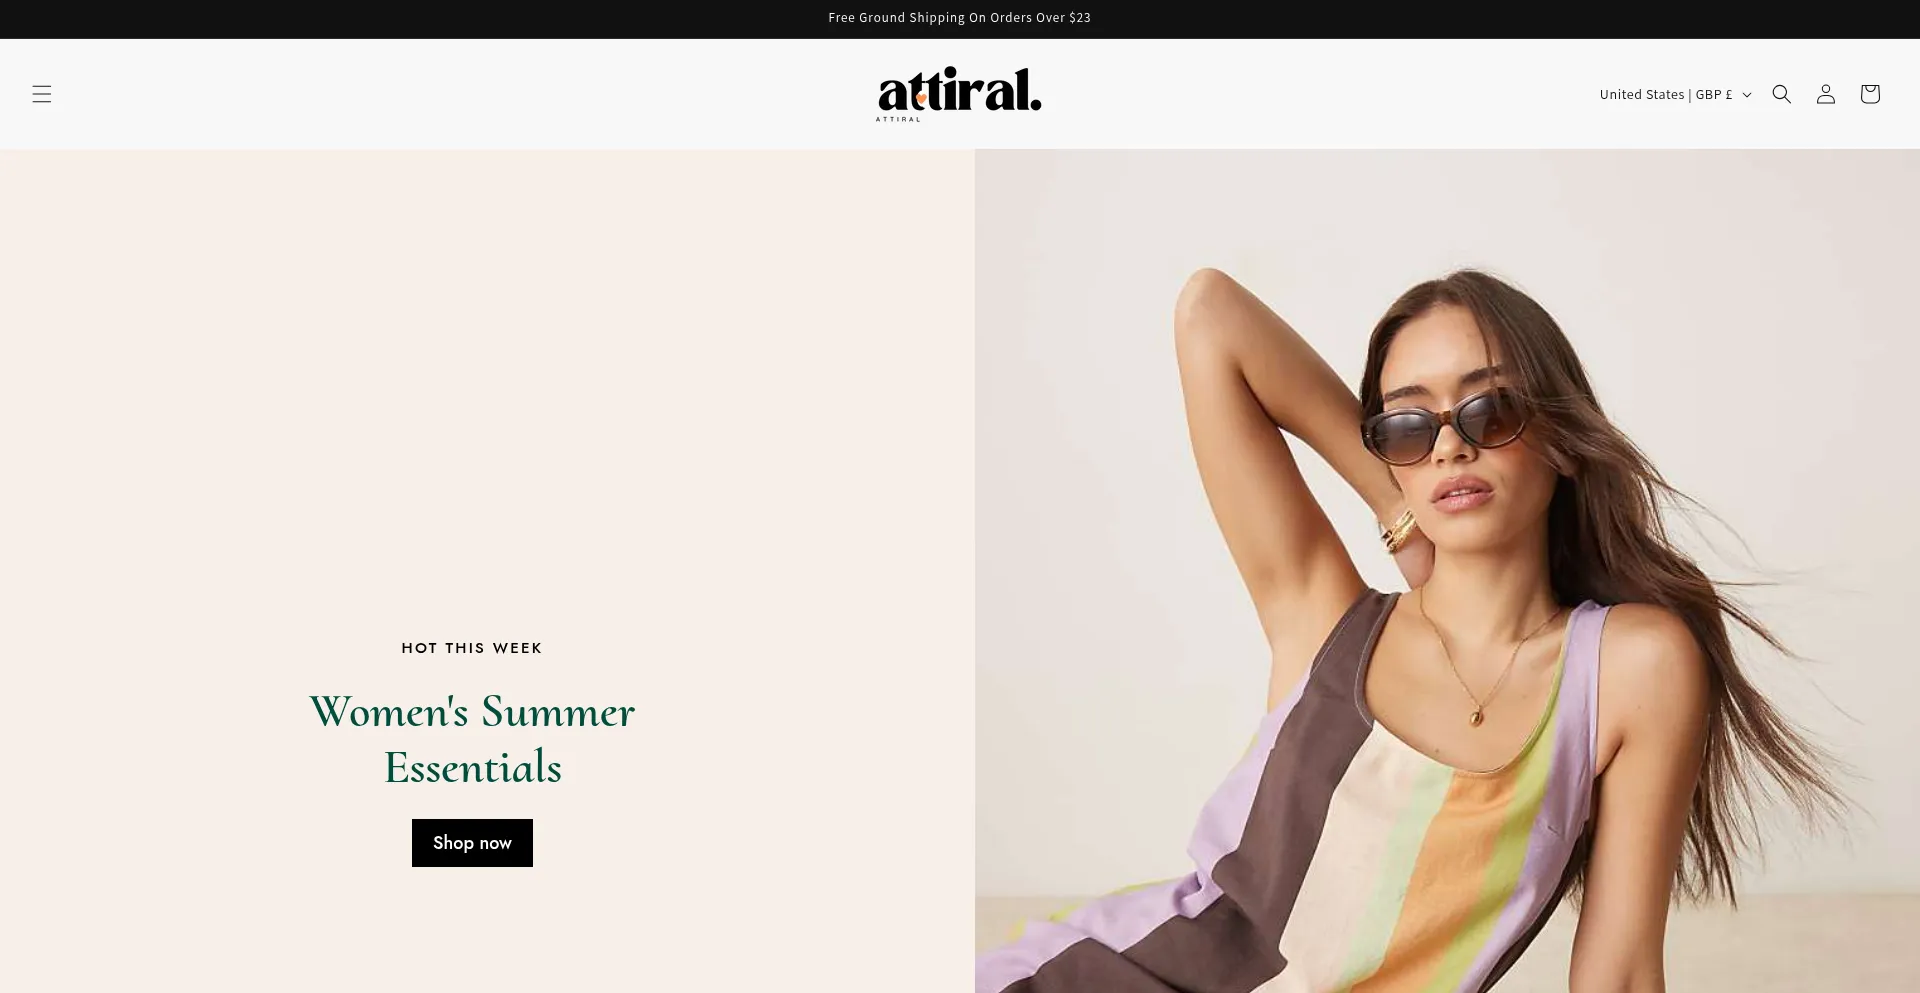The width and height of the screenshot is (1920, 993).
Task: Open the account login icon
Action: [1825, 94]
